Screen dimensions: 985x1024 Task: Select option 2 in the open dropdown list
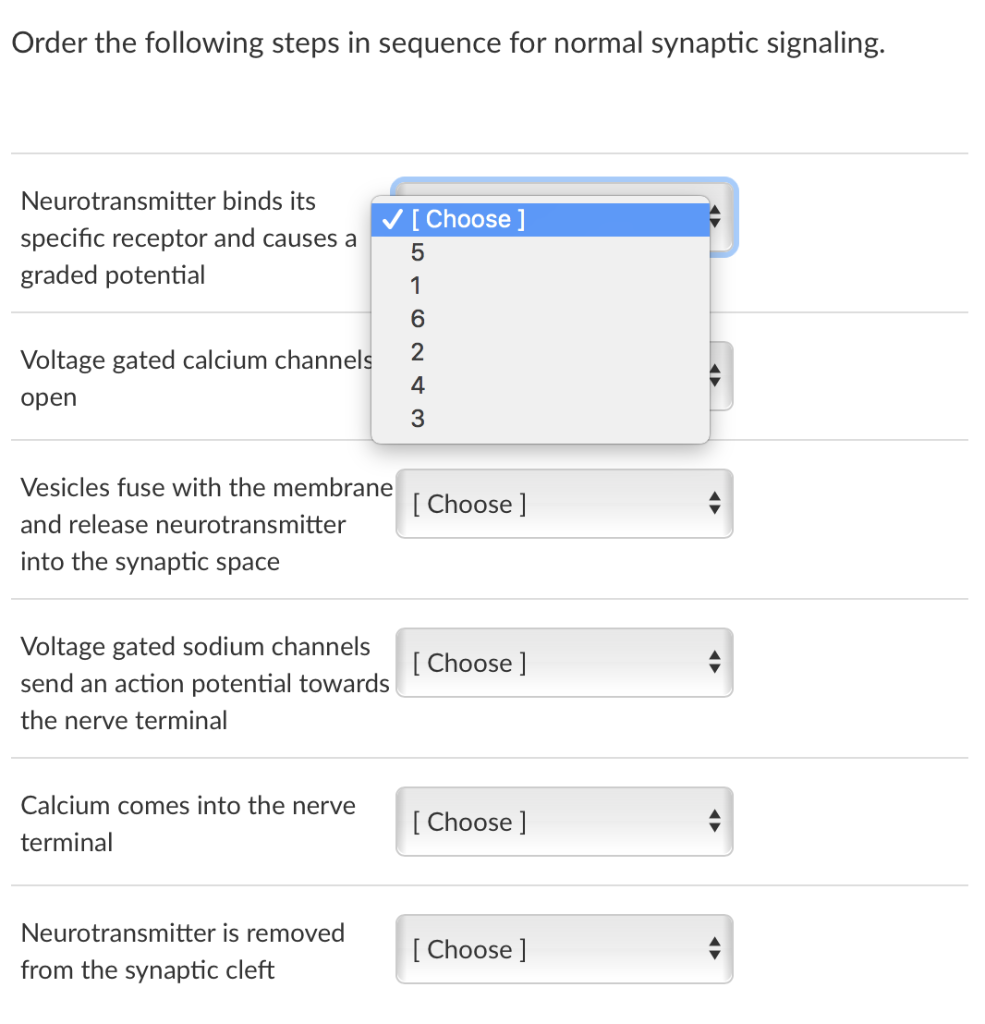(x=416, y=352)
